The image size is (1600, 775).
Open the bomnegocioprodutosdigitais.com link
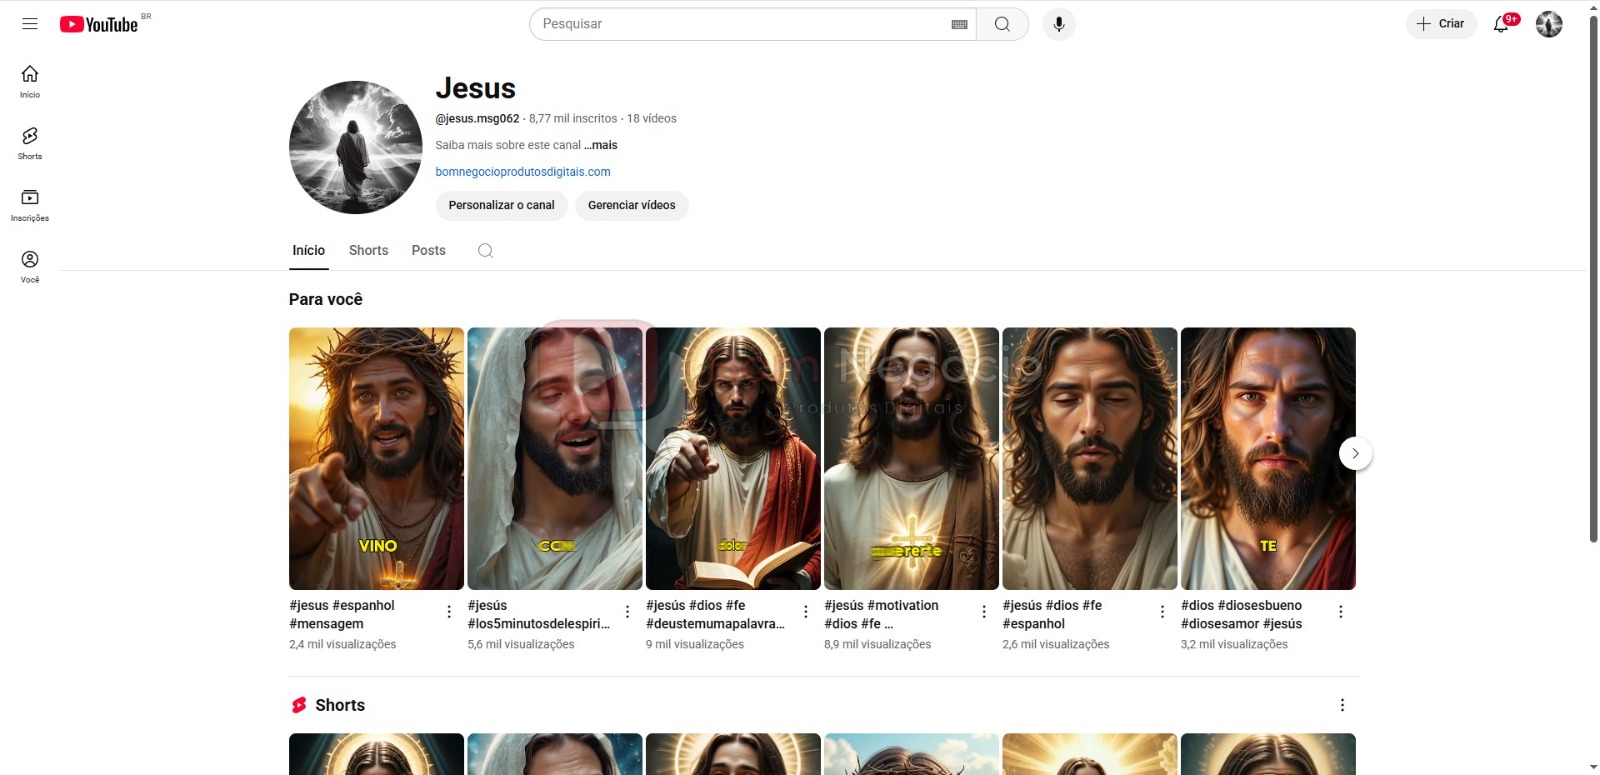[523, 172]
